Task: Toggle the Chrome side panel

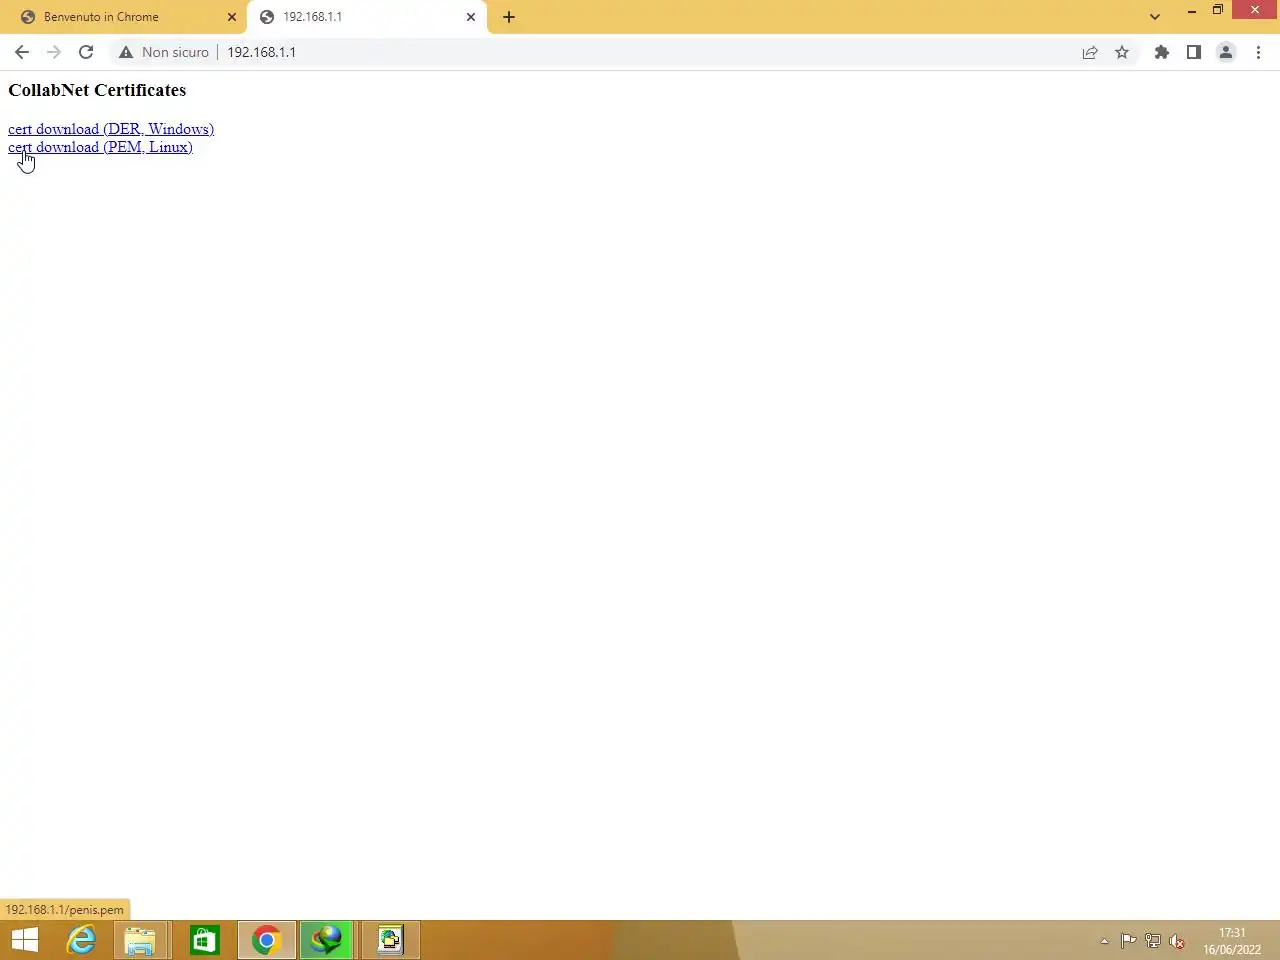Action: [x=1193, y=52]
